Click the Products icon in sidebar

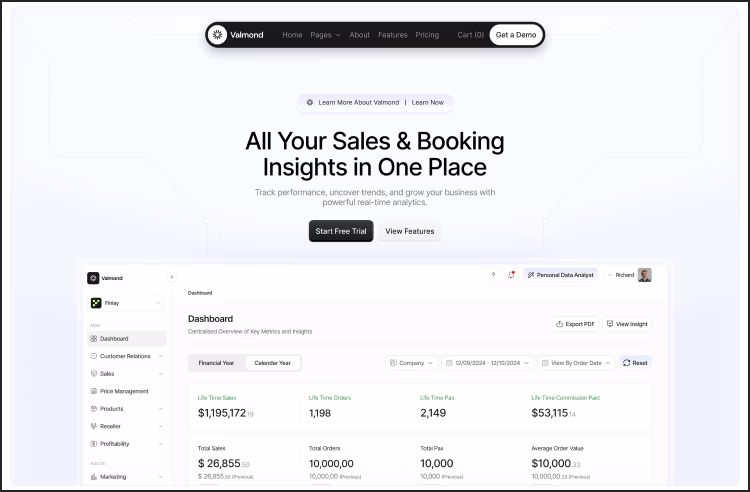pyautogui.click(x=94, y=409)
